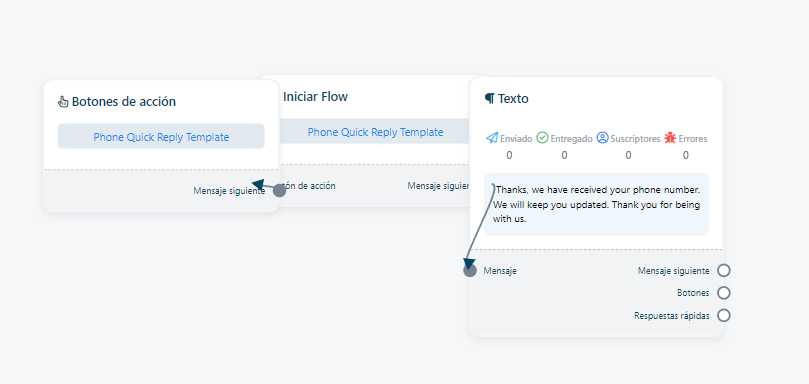This screenshot has width=809, height=384.
Task: Select the Botones output circle
Action: click(x=724, y=293)
